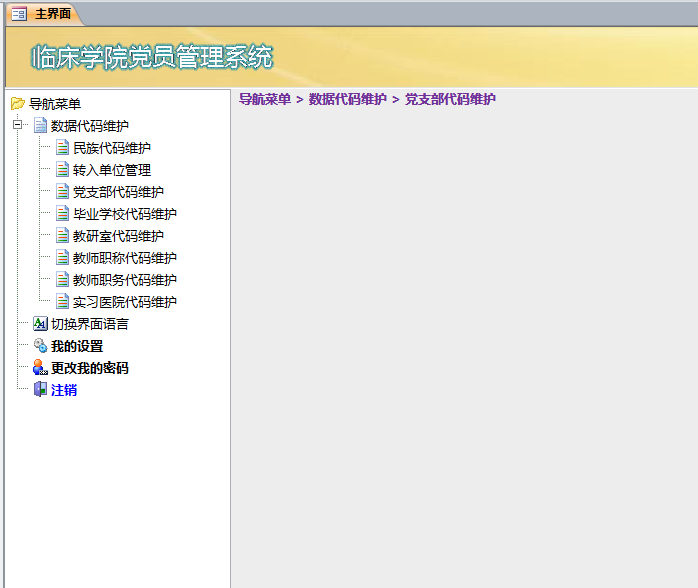The height and width of the screenshot is (588, 698).
Task: Click the icon beside 实习医院代码维护
Action: 62,302
